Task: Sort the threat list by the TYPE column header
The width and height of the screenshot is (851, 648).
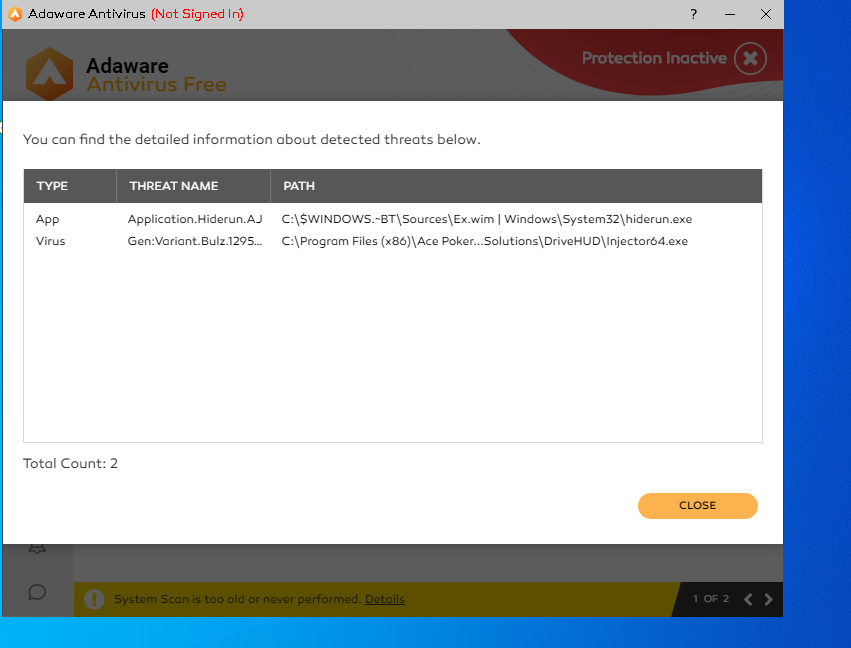Action: pos(70,186)
